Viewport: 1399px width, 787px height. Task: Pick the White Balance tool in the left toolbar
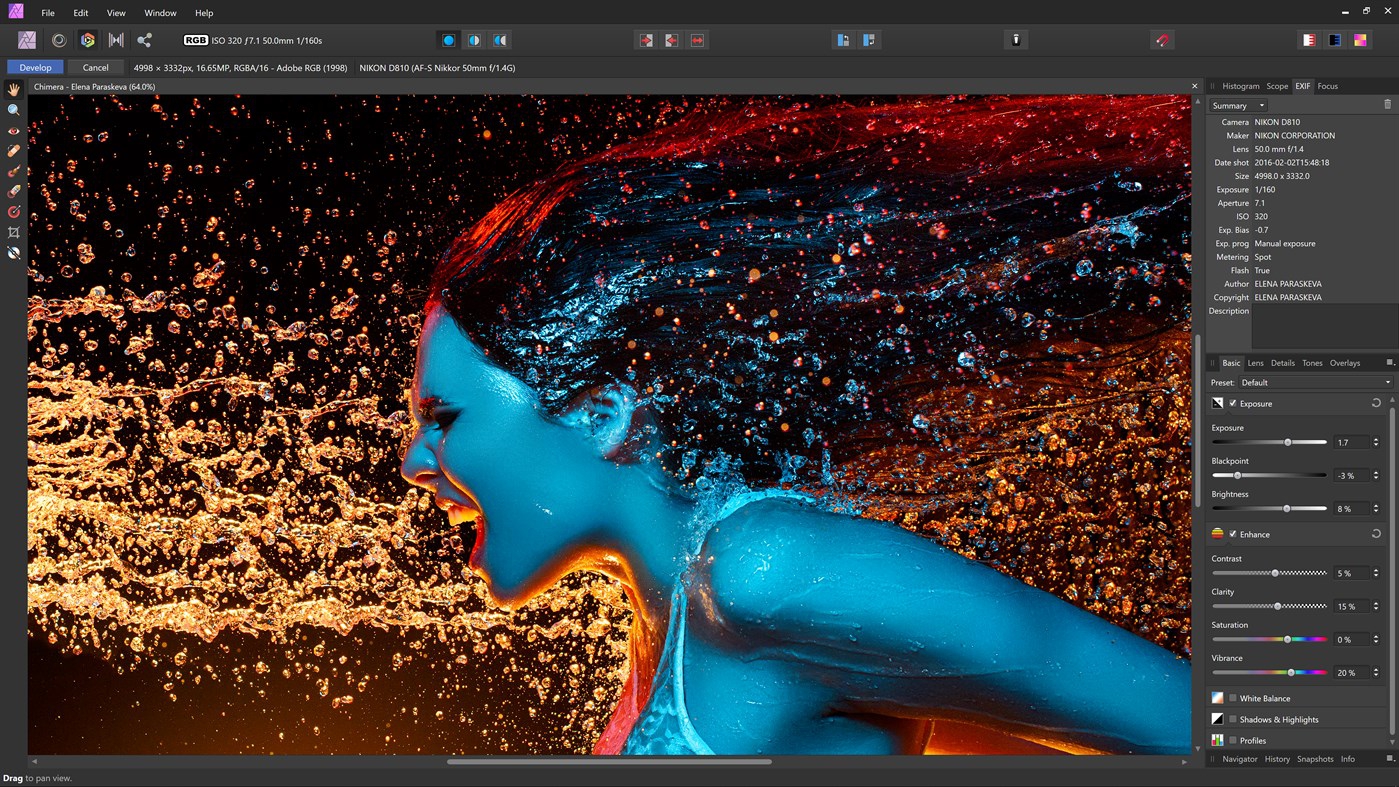tap(13, 253)
